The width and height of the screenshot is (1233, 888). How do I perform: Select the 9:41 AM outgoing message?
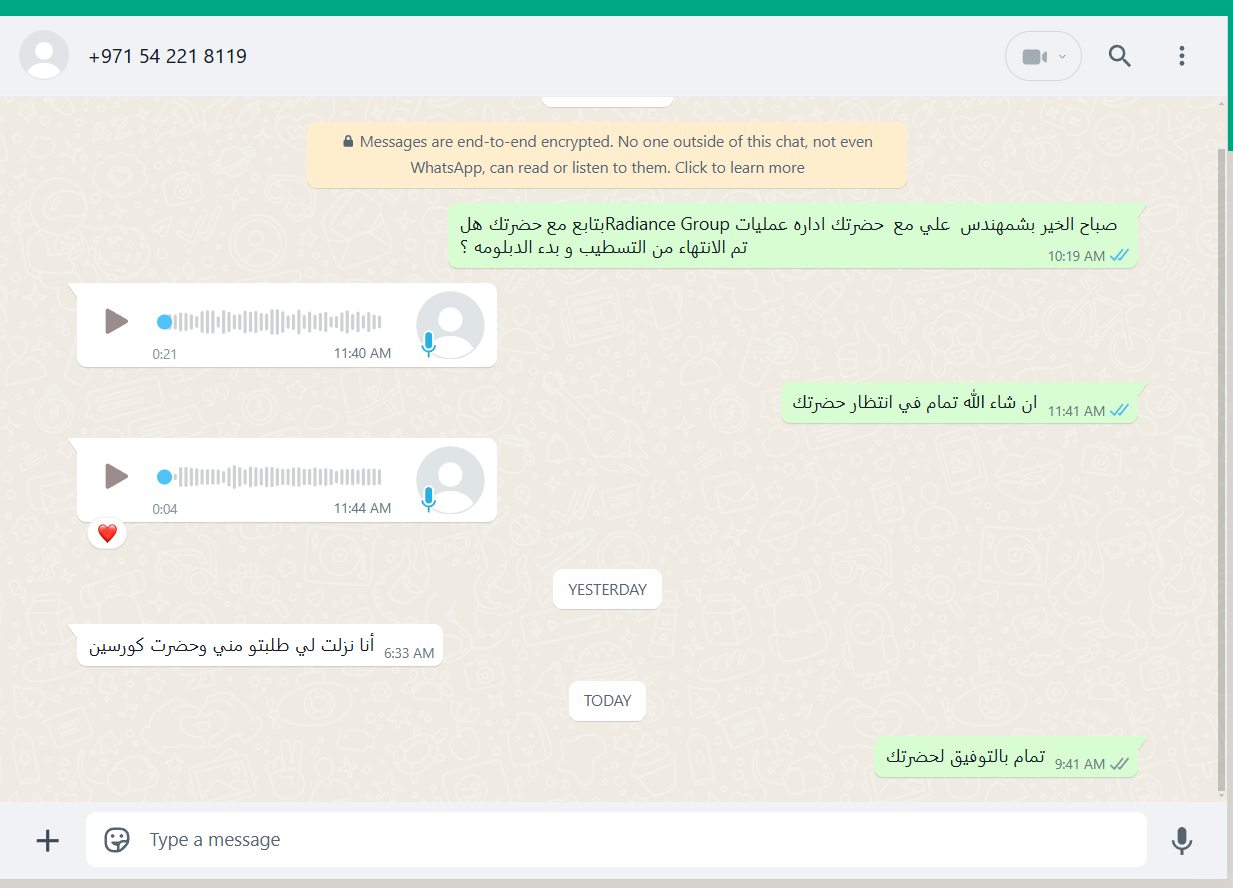(1005, 758)
